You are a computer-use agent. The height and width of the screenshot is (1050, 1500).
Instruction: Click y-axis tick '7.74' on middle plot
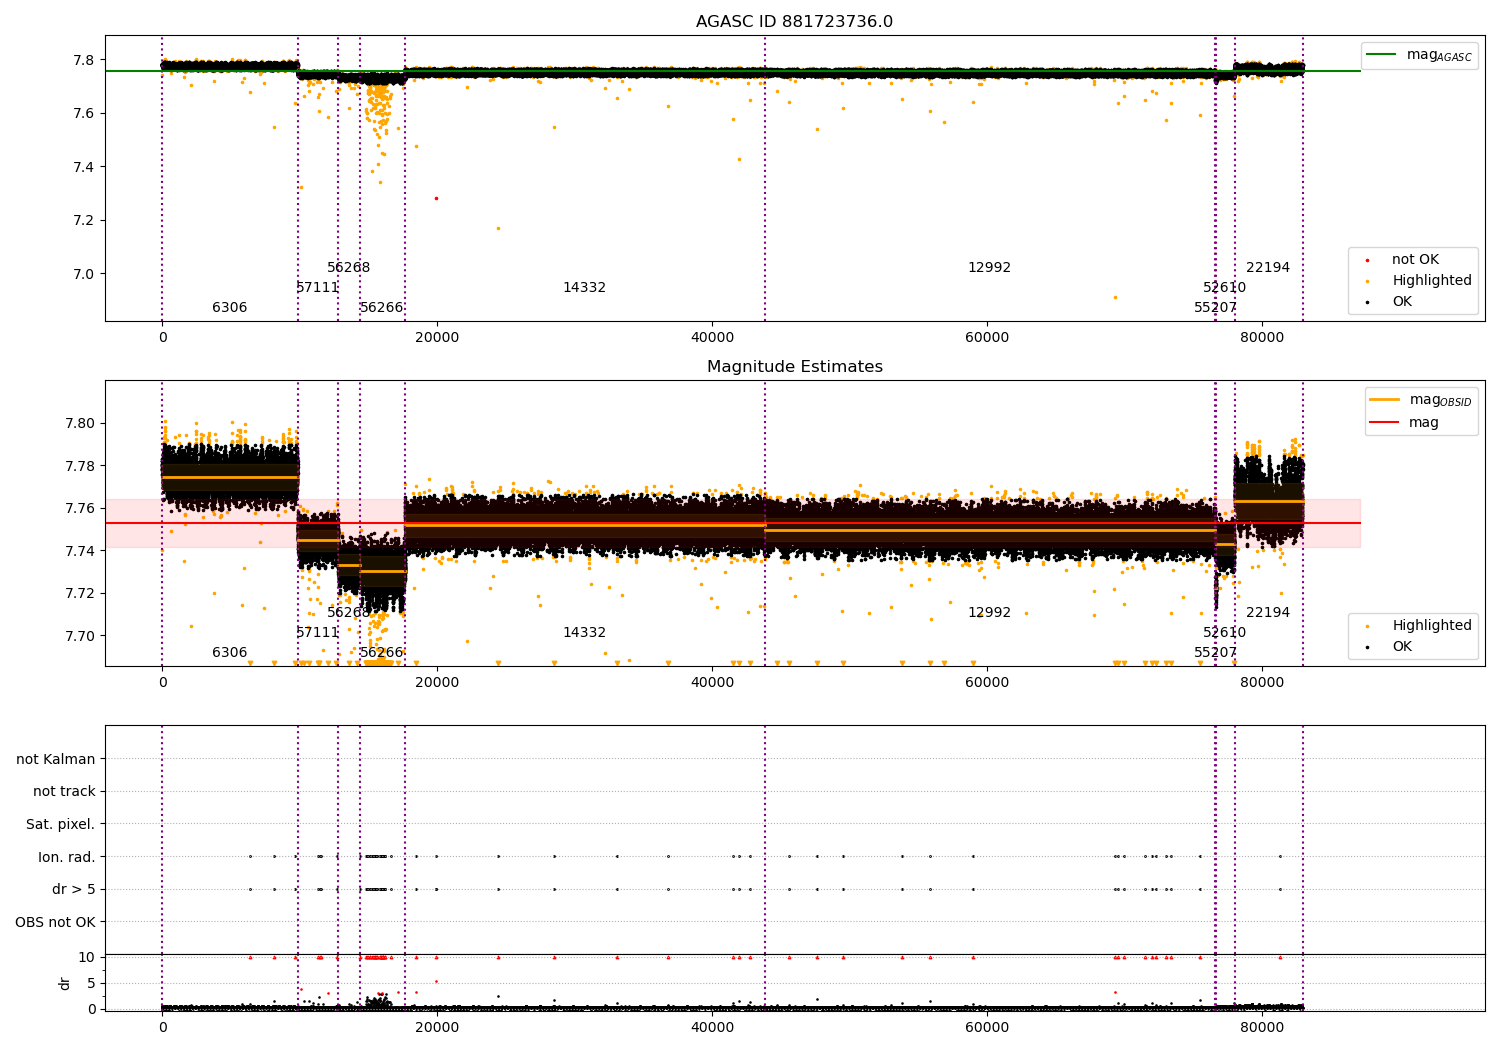[79, 551]
